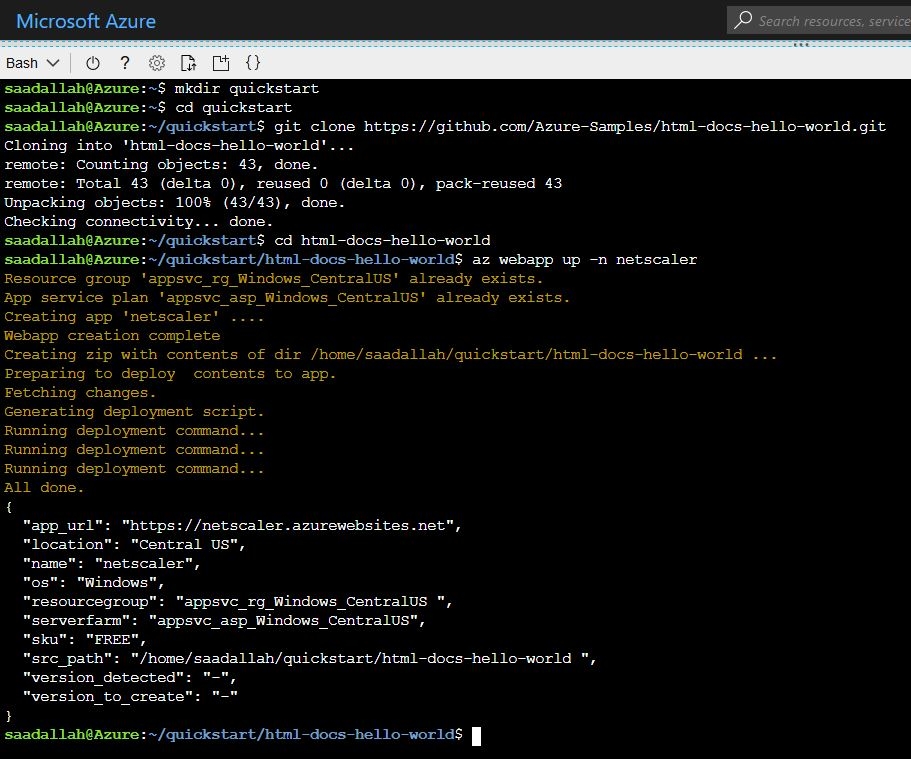Click the Cloud Shell resize handle dots
Screen dimensions: 911x759
point(801,44)
